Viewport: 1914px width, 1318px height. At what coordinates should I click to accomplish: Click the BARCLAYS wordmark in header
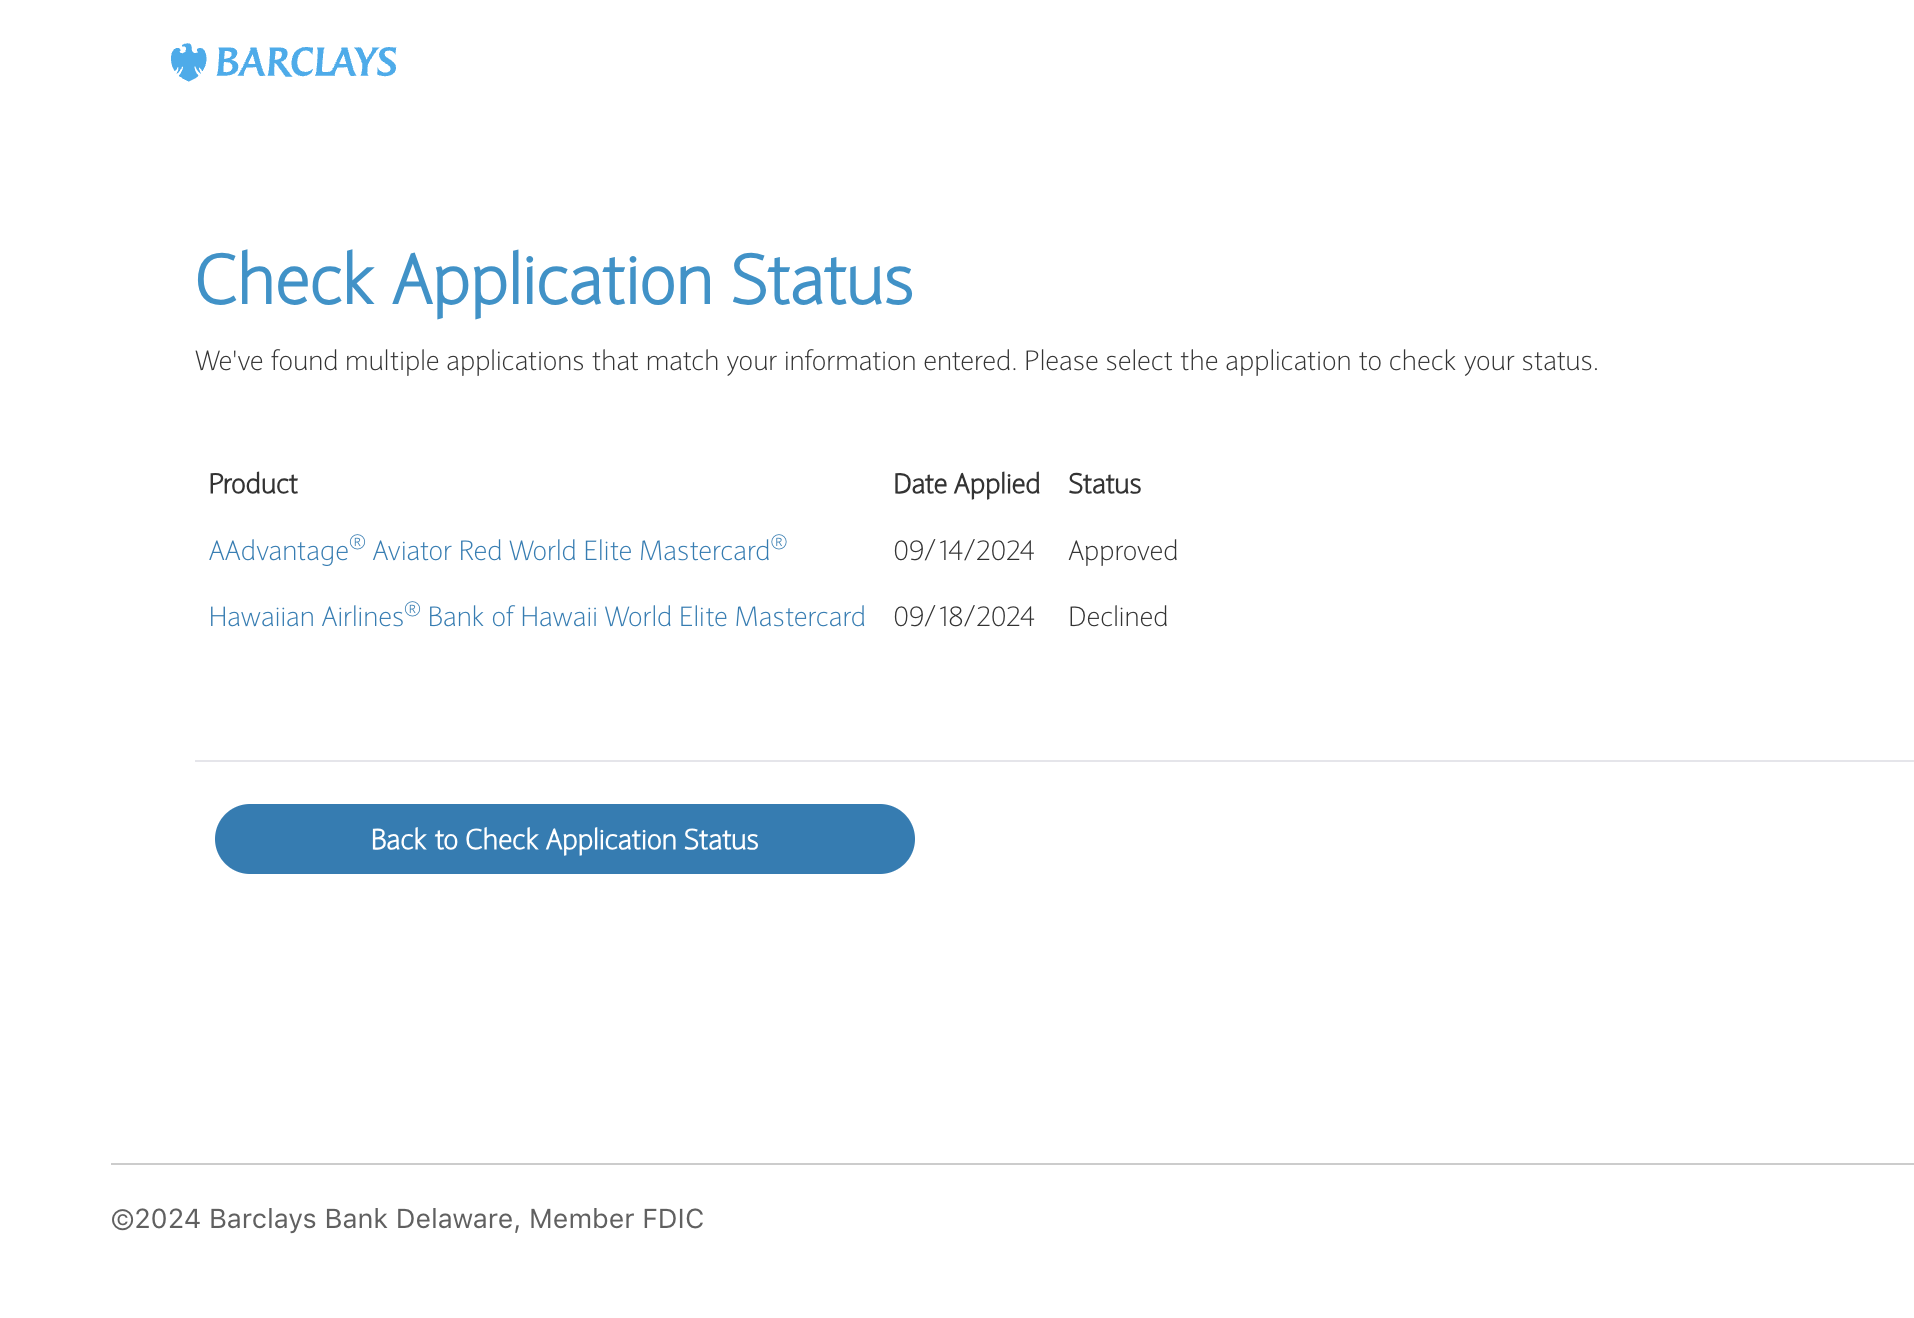306,62
